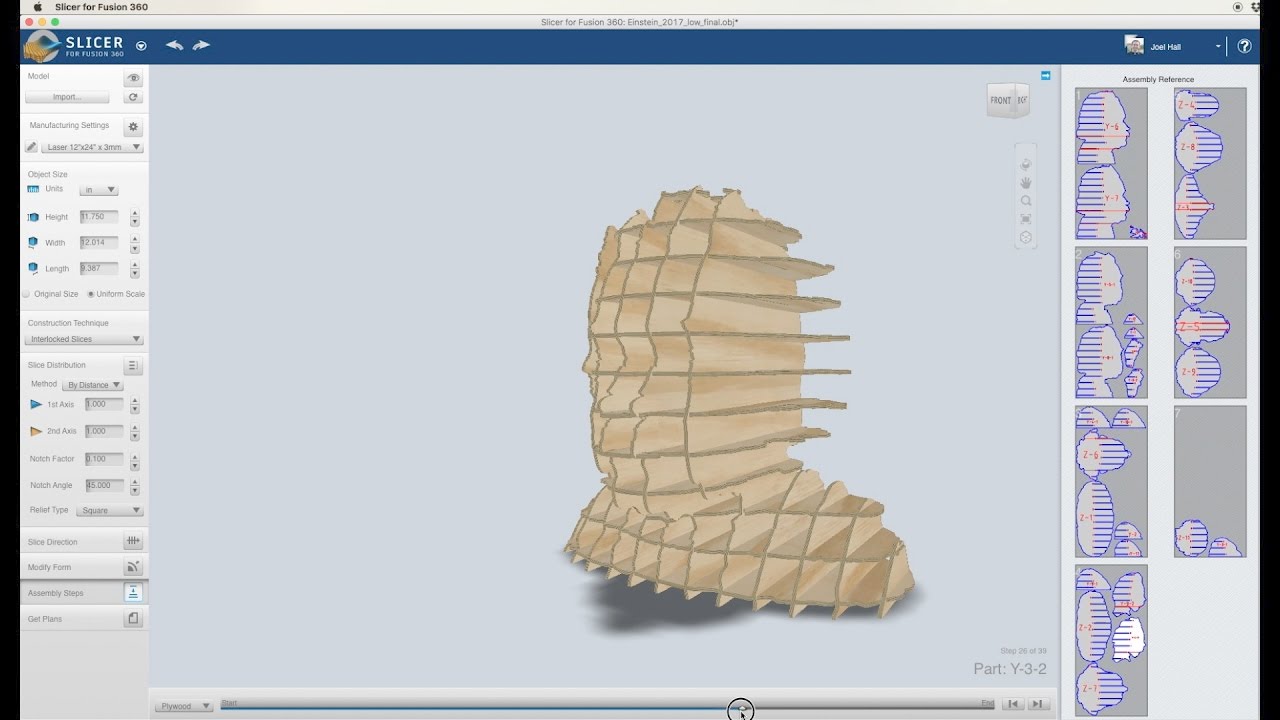Image resolution: width=1280 pixels, height=720 pixels.
Task: Click the Import... button
Action: click(x=67, y=97)
